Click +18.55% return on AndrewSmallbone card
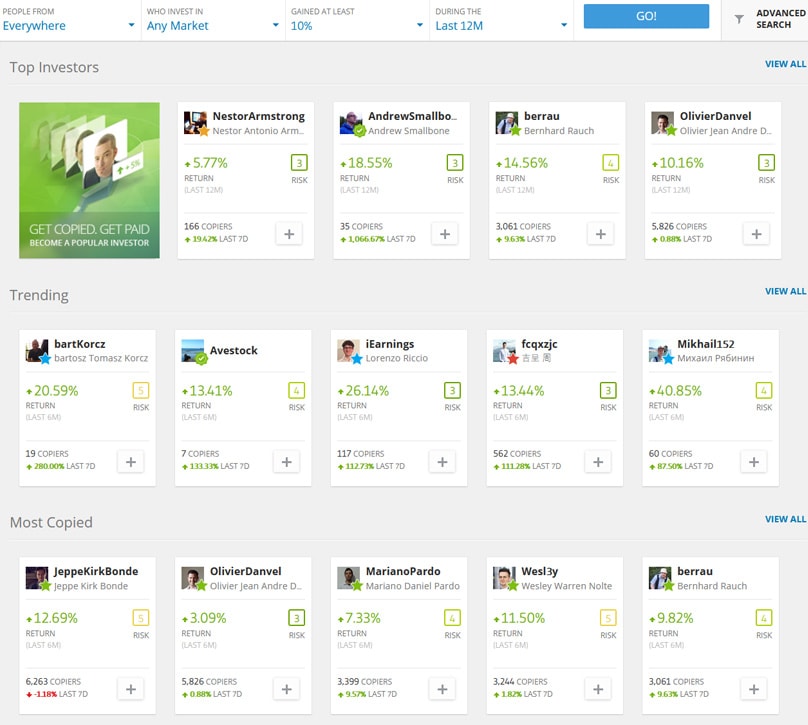 click(x=366, y=163)
